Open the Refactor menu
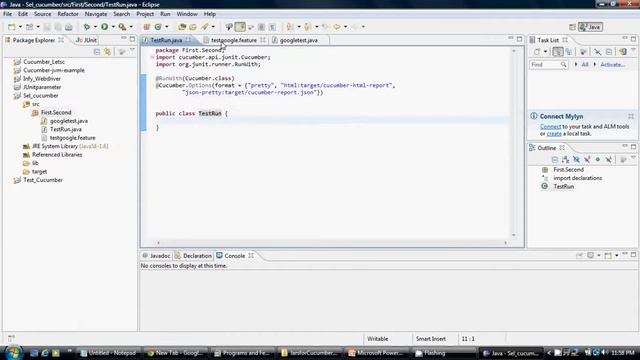 tap(68, 14)
